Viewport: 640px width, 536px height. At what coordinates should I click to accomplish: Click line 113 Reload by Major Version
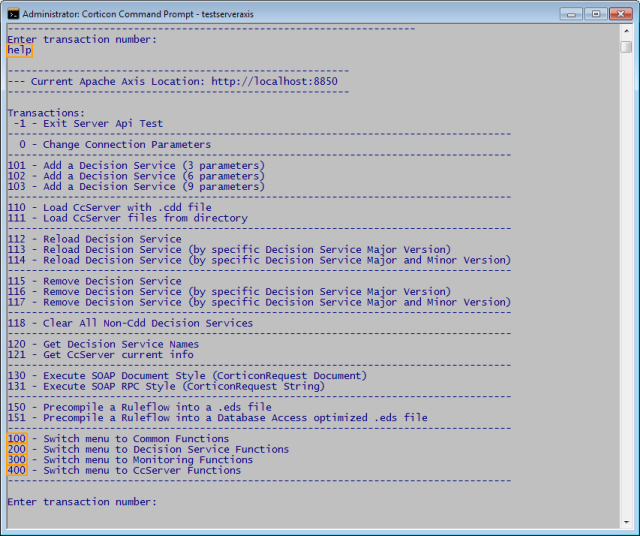tap(229, 249)
